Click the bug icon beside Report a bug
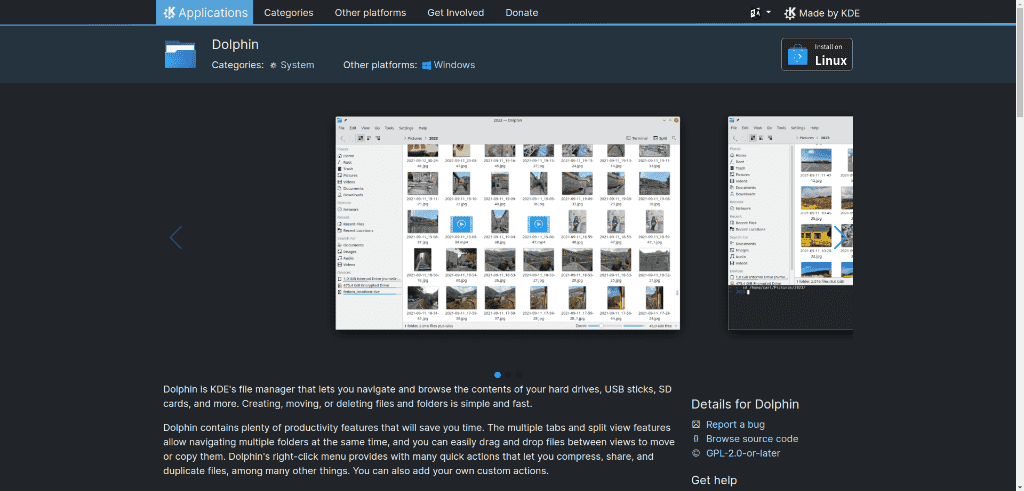The width and height of the screenshot is (1024, 491). (x=696, y=425)
